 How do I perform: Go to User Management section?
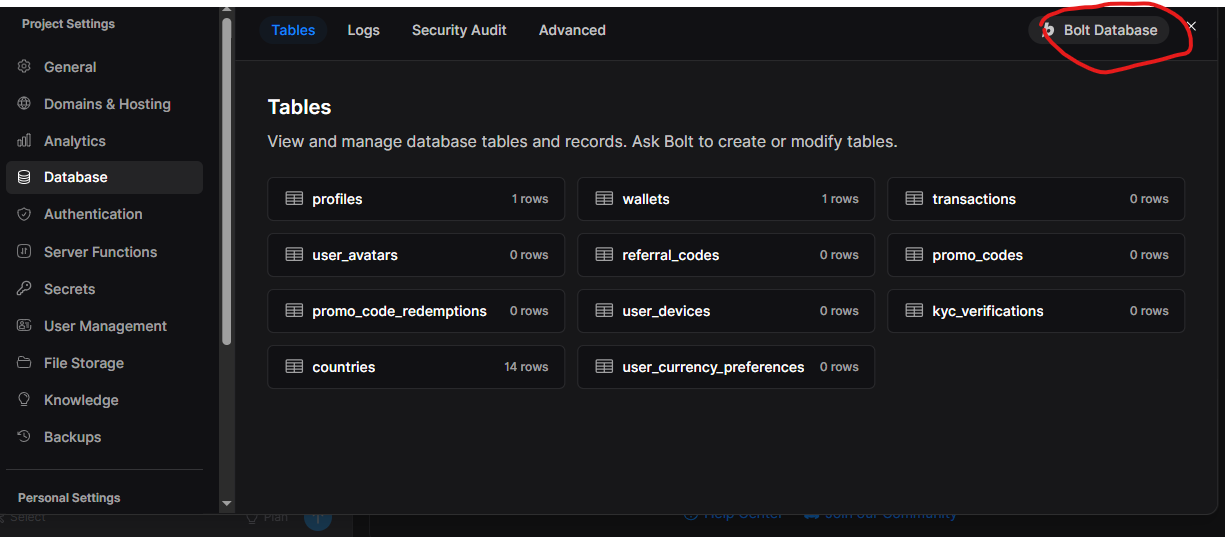click(105, 326)
